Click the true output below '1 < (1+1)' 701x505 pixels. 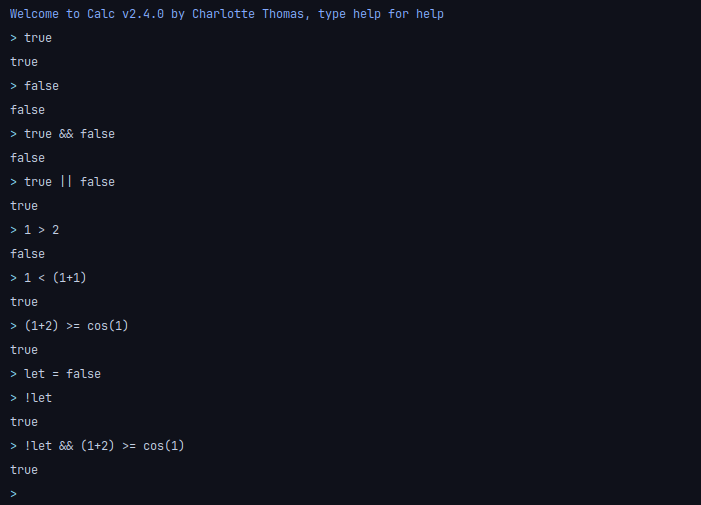(x=24, y=302)
